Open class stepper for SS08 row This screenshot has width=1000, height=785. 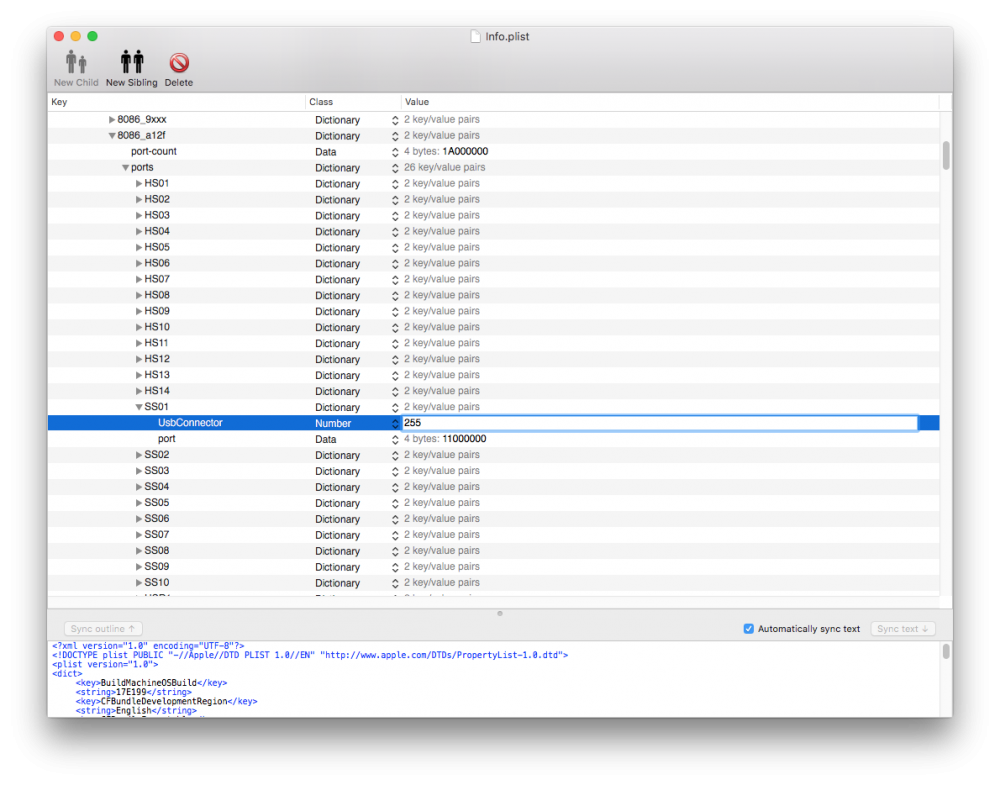point(395,551)
